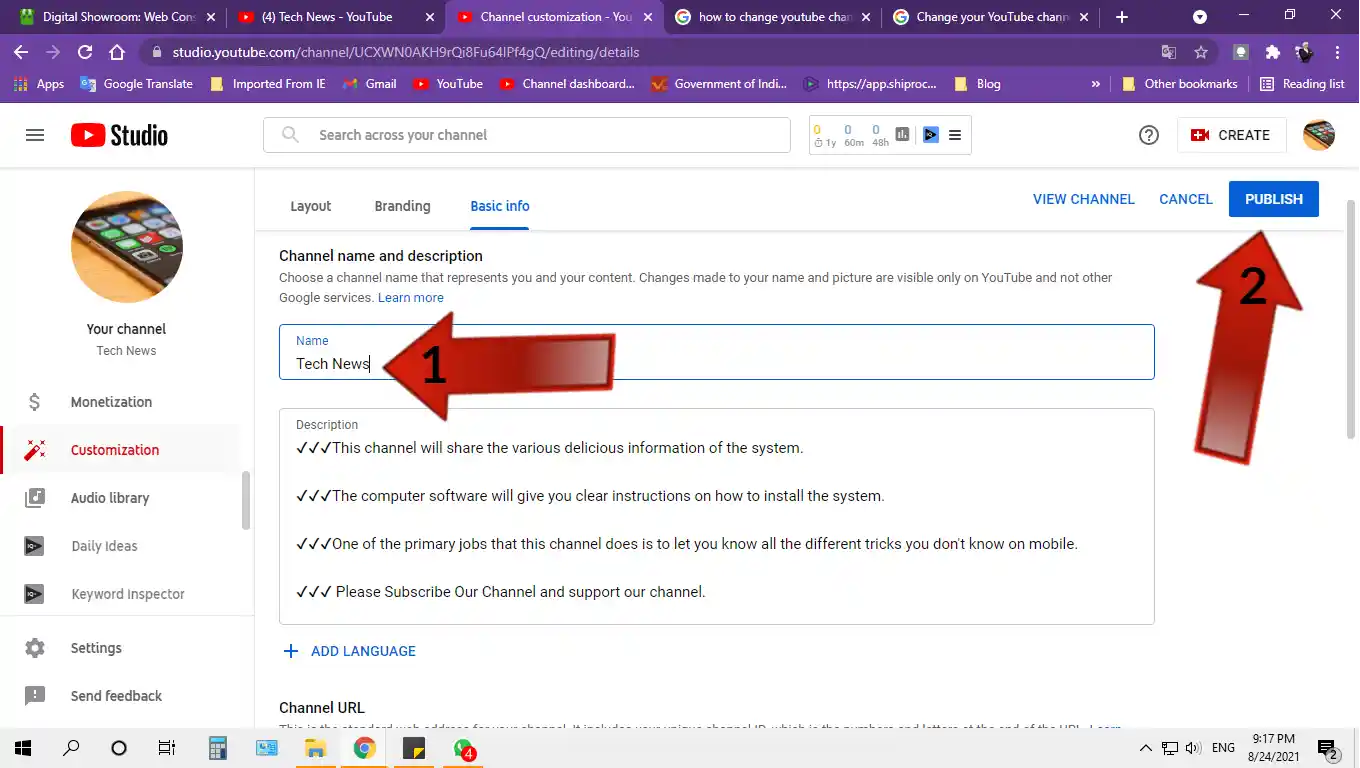The image size is (1360, 768).
Task: Publish the channel changes
Action: pyautogui.click(x=1274, y=199)
